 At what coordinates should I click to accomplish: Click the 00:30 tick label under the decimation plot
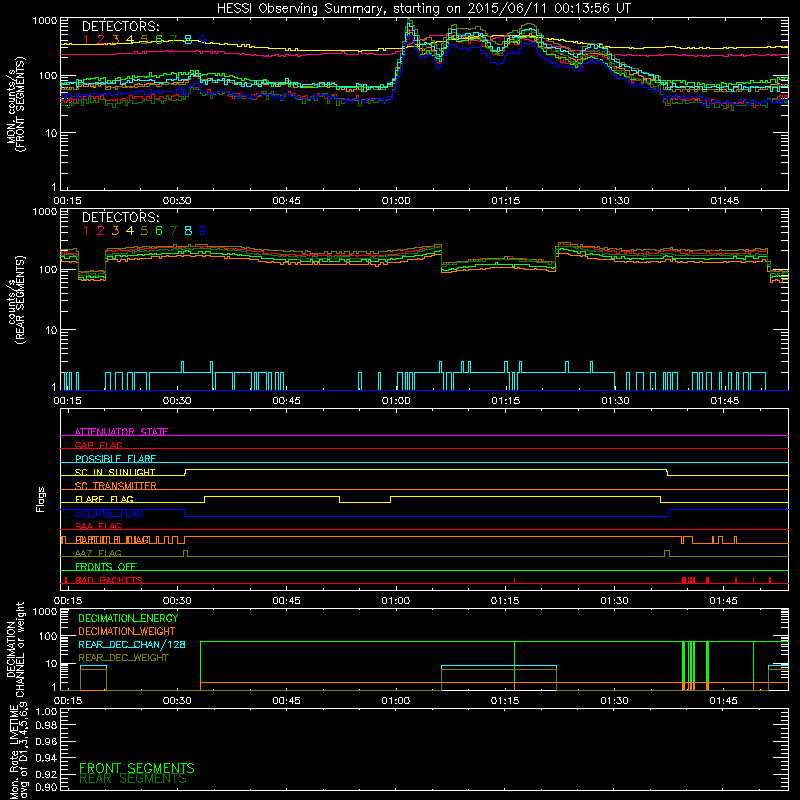(177, 701)
